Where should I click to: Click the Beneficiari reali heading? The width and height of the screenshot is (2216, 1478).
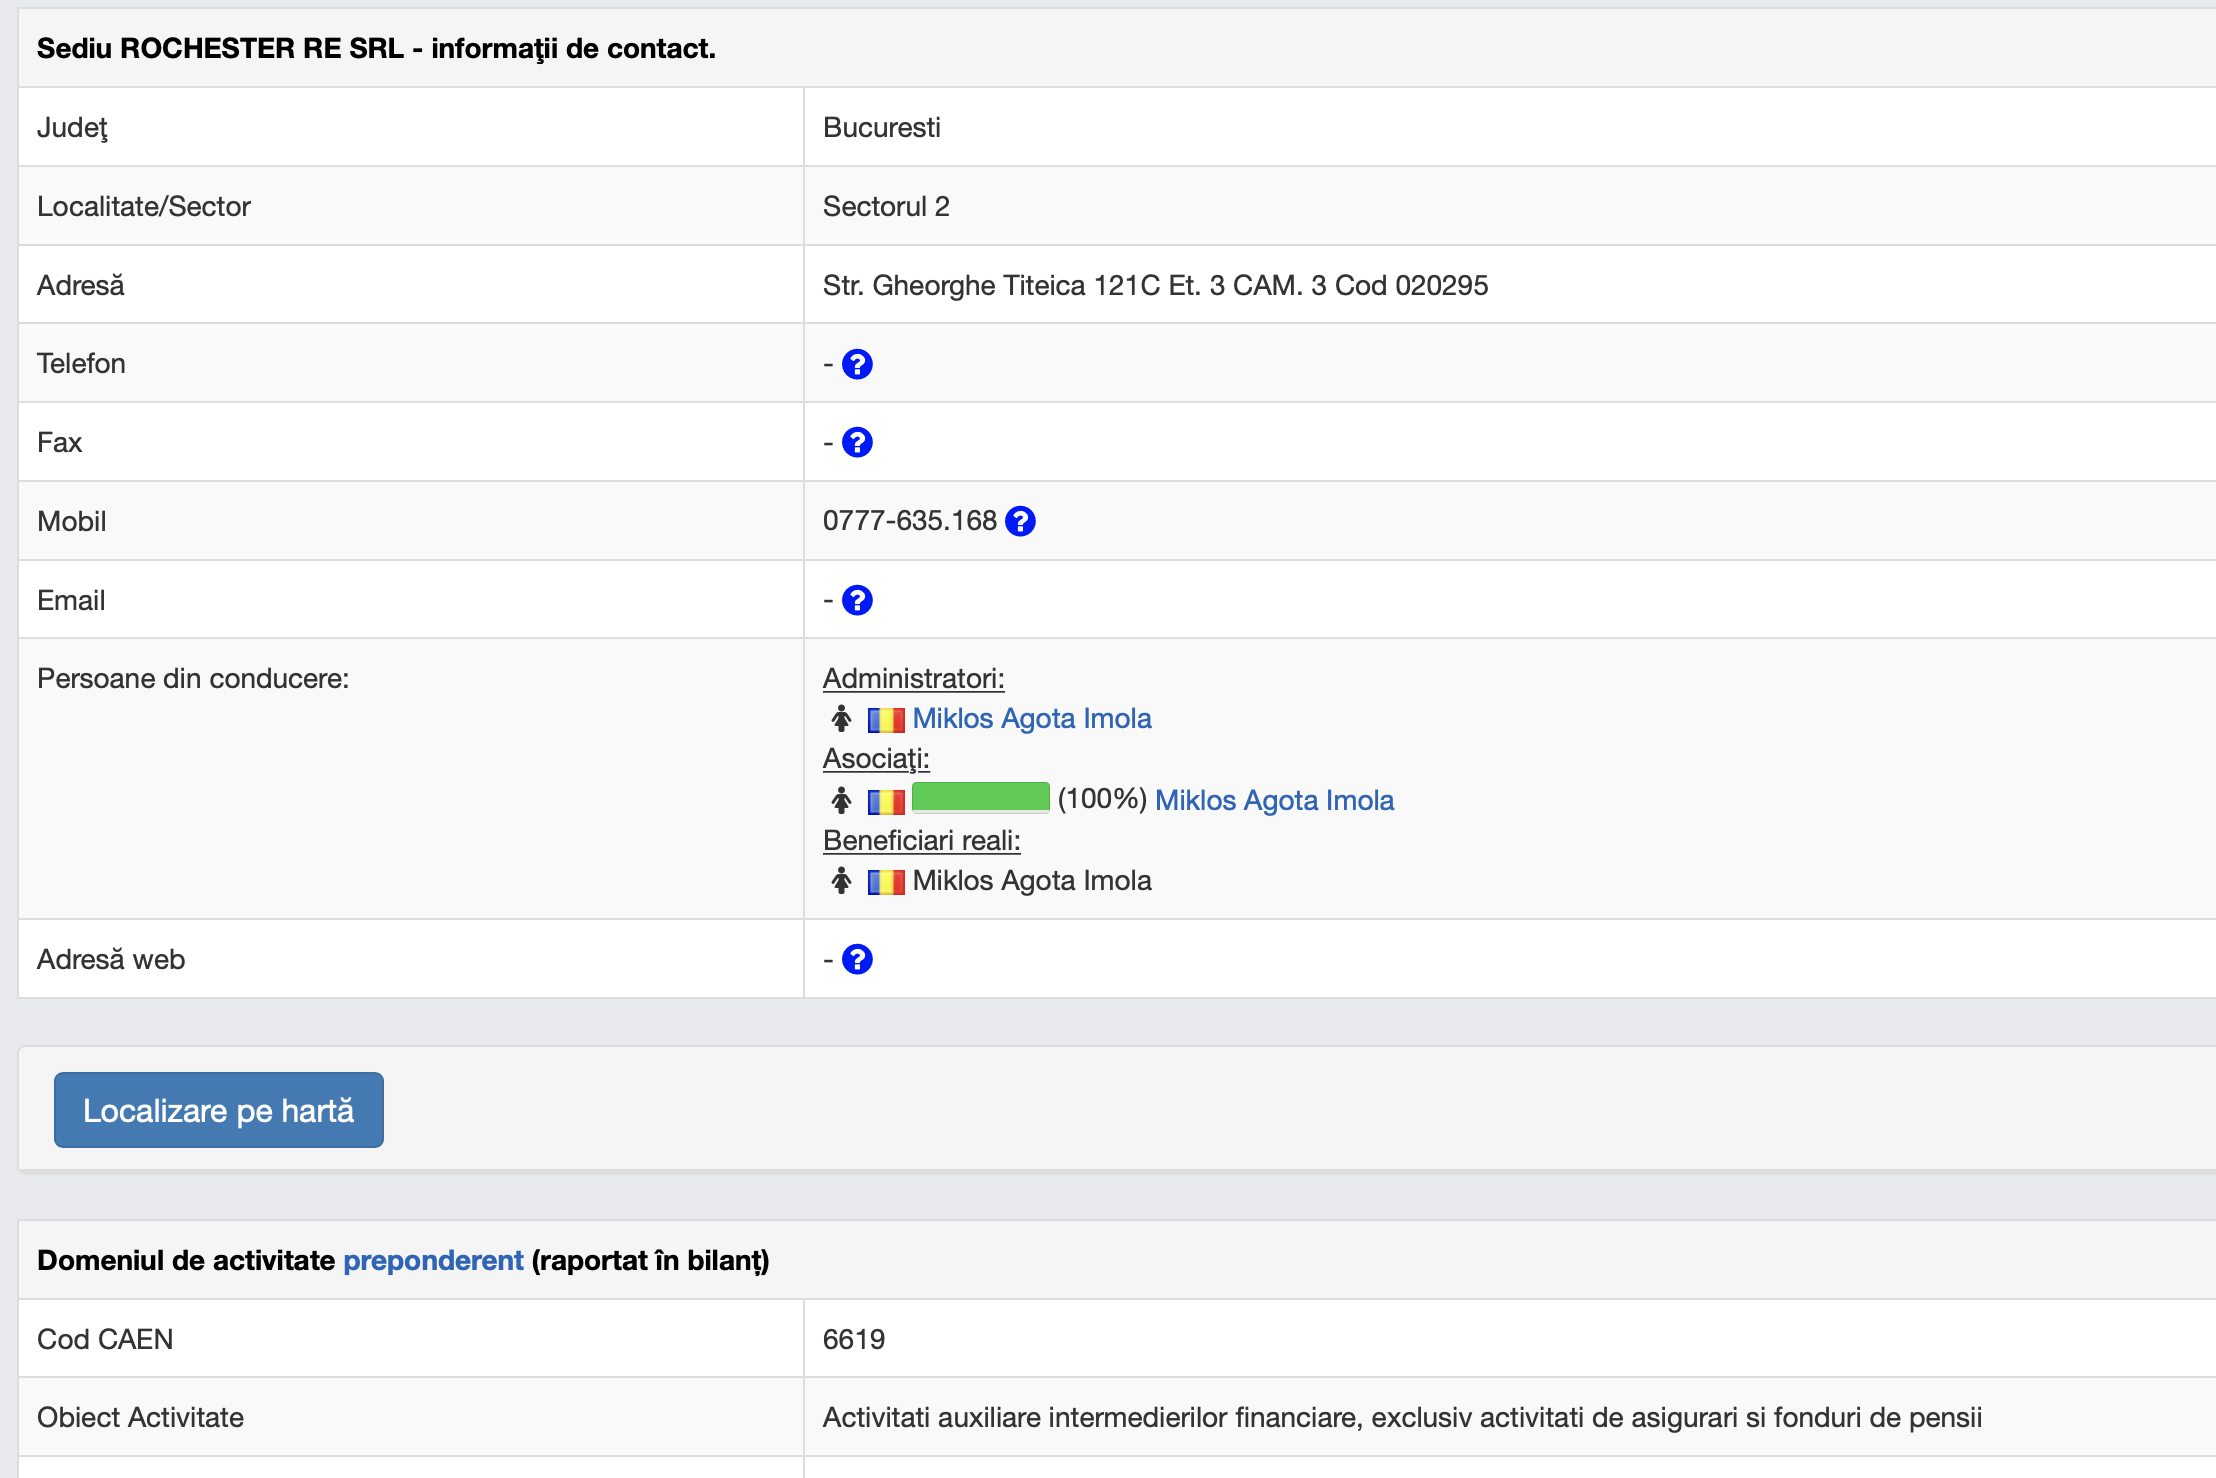[x=921, y=840]
